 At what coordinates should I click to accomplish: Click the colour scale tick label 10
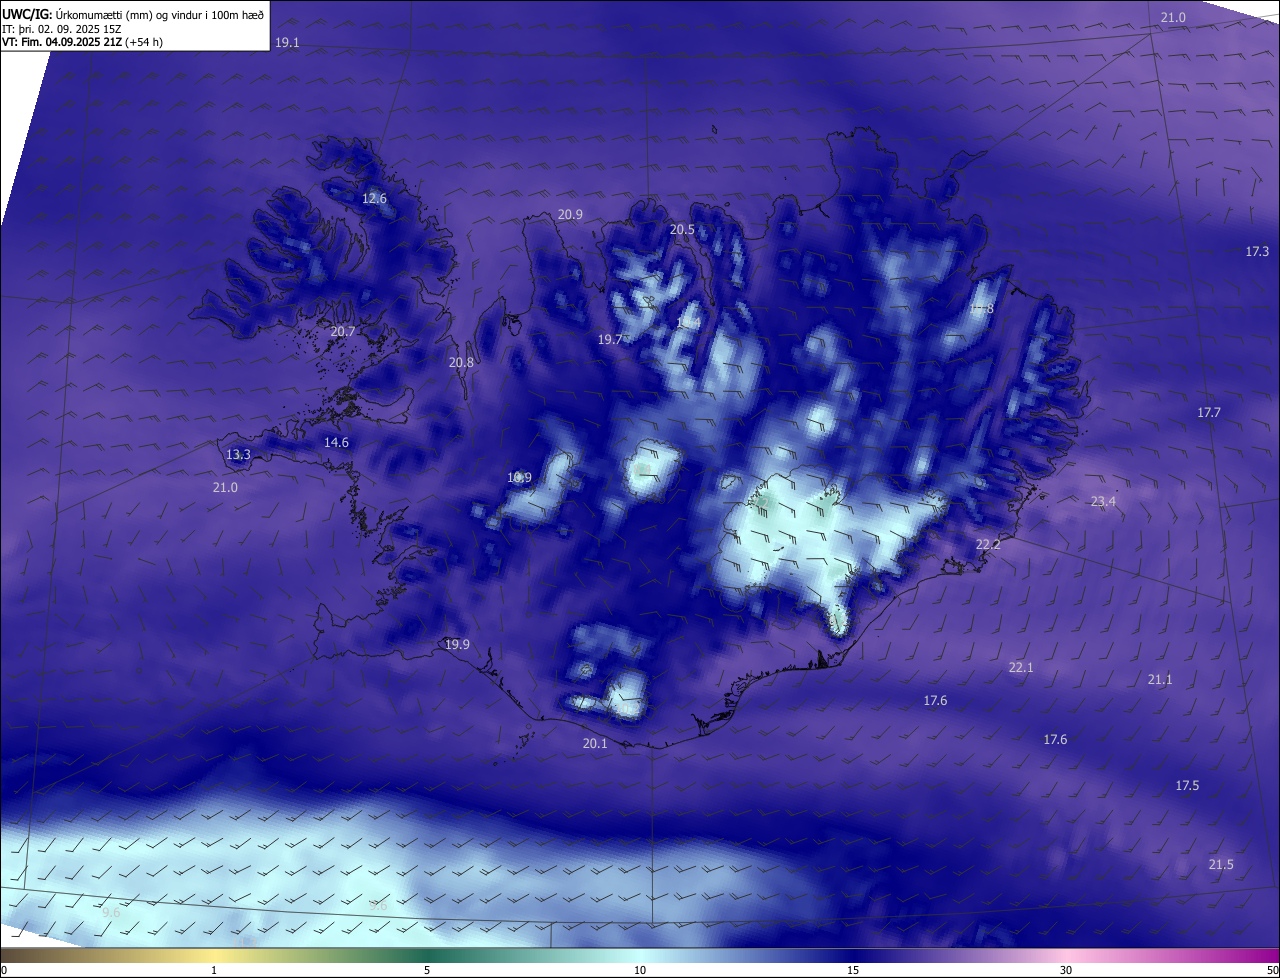[x=640, y=971]
